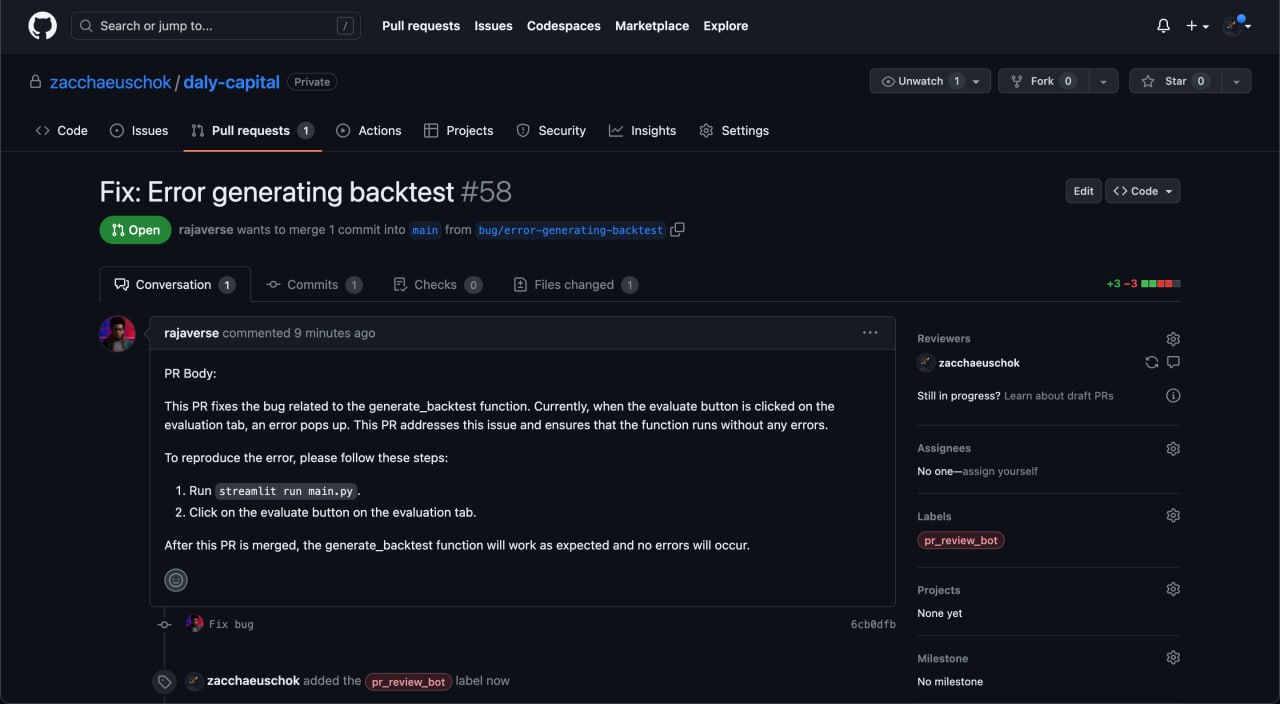Open the main base branch link

pos(425,230)
